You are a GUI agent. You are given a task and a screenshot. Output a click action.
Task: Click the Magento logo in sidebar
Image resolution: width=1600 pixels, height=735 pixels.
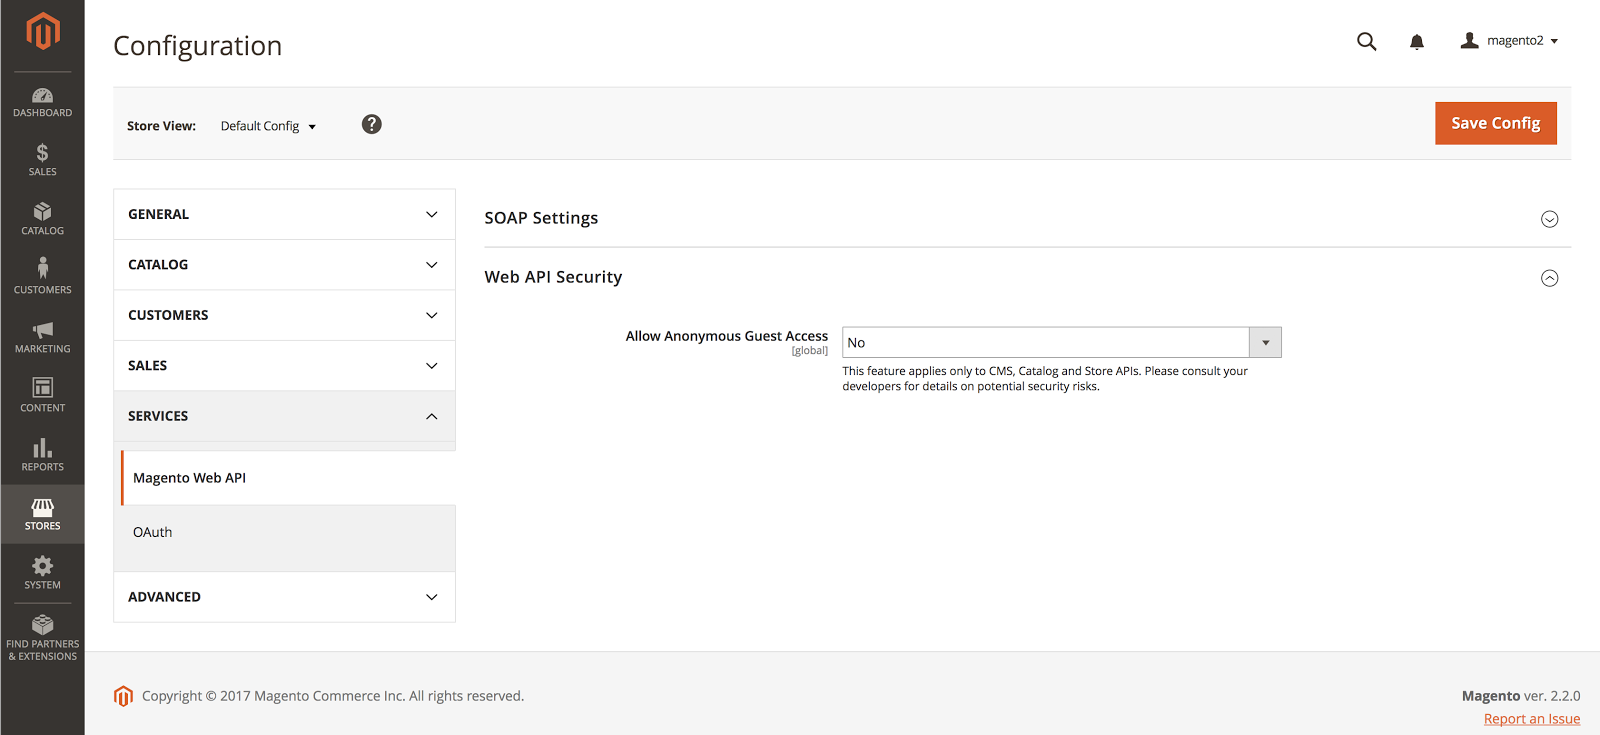pos(42,31)
